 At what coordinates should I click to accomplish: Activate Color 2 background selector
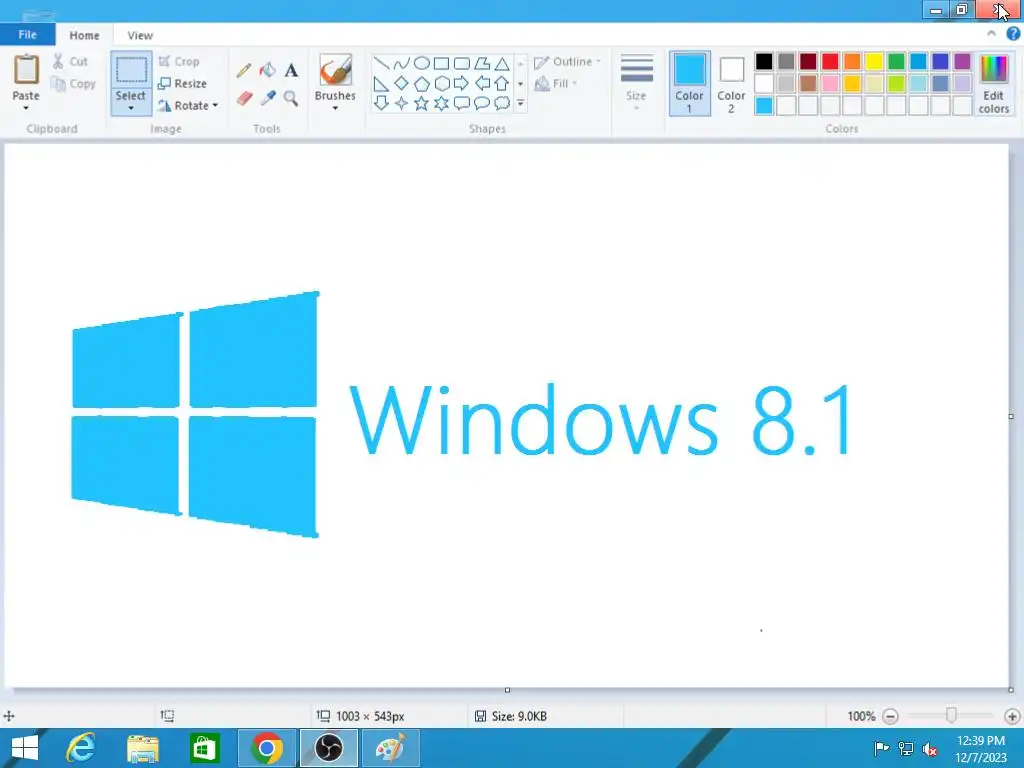(x=731, y=84)
